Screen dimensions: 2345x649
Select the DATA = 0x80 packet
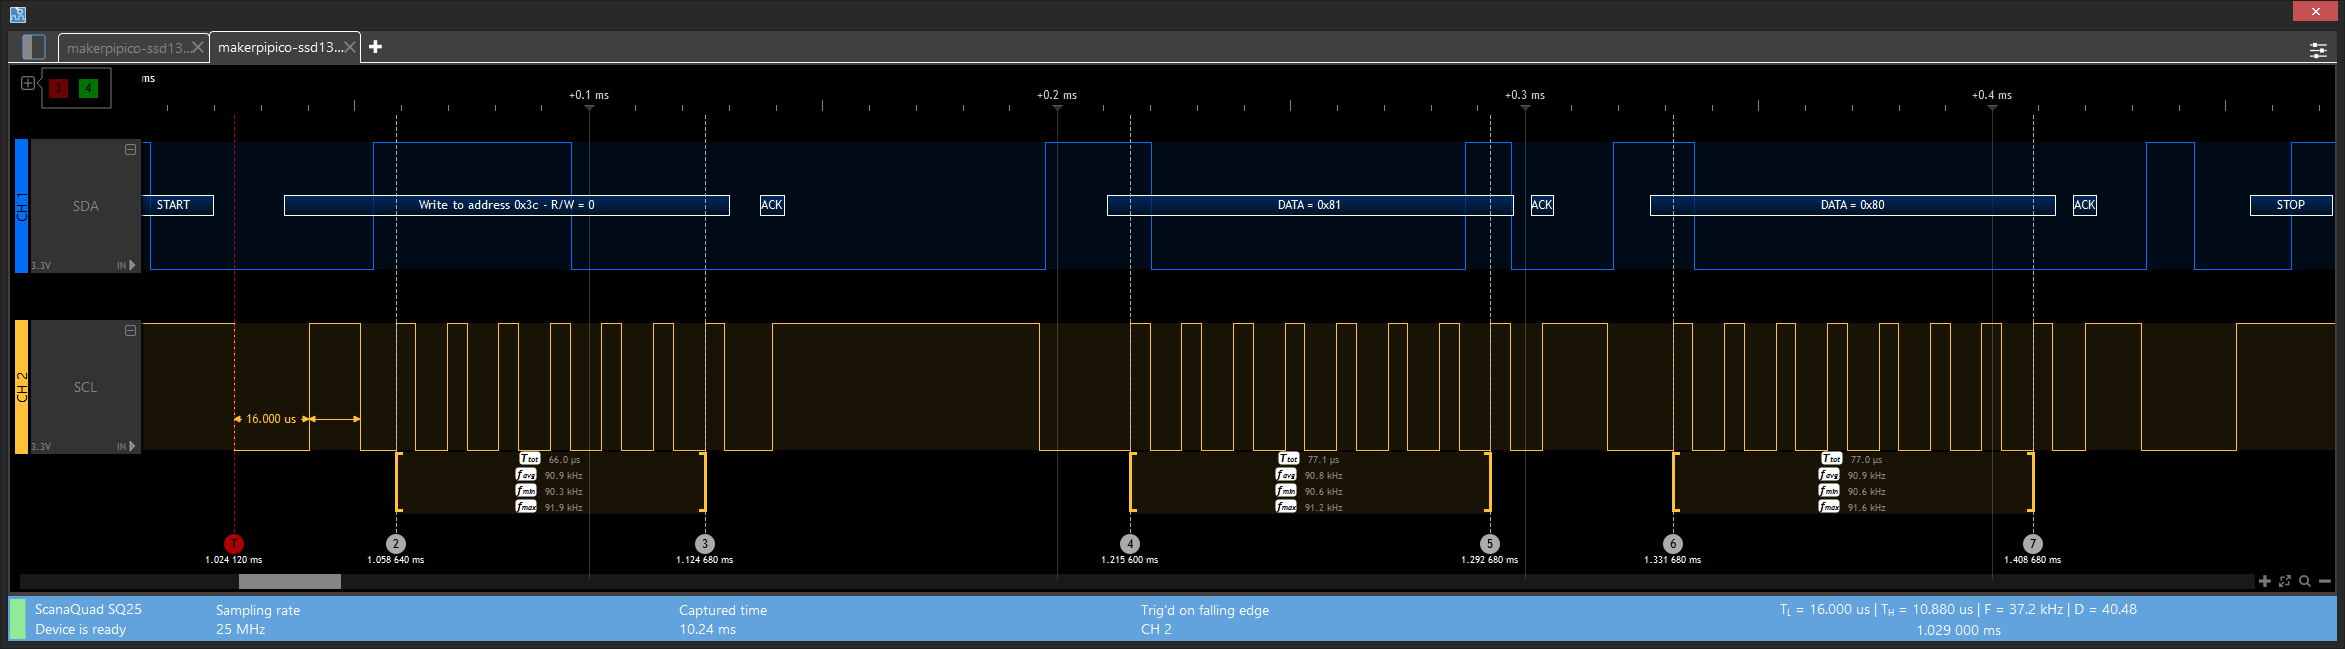(x=1853, y=205)
